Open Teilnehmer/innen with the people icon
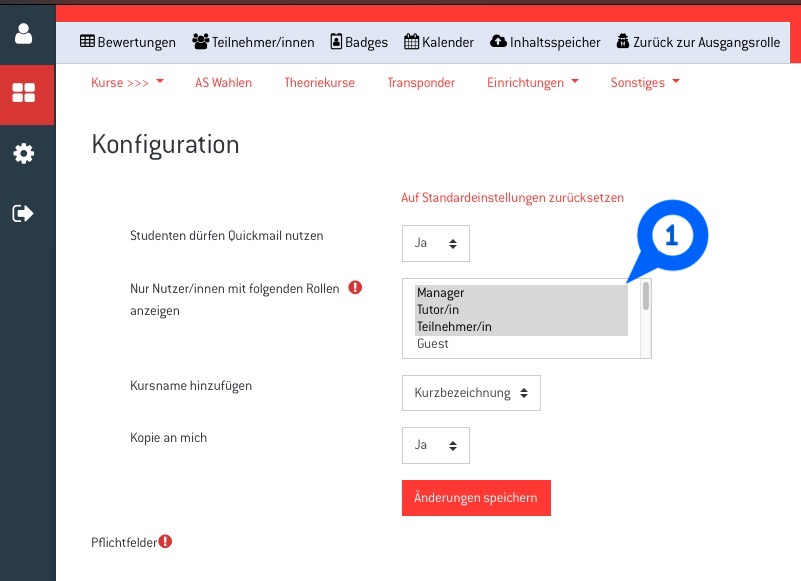Screen dimensions: 801x581 [x=253, y=42]
